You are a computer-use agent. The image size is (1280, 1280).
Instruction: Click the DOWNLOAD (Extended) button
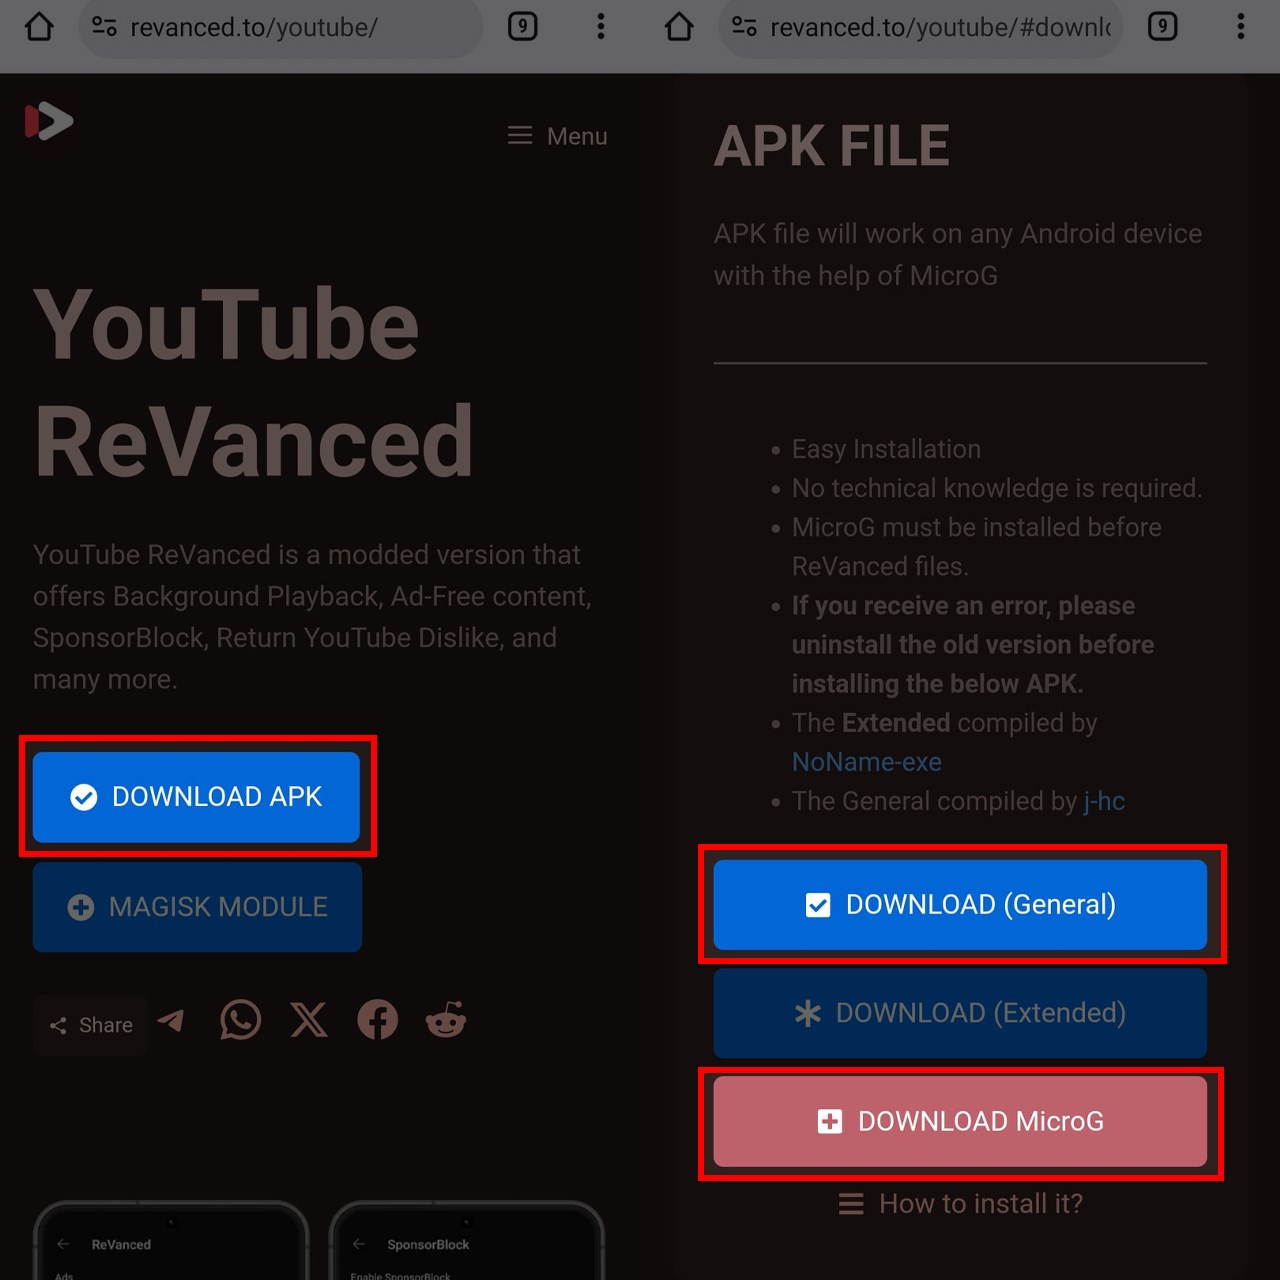pos(960,1013)
